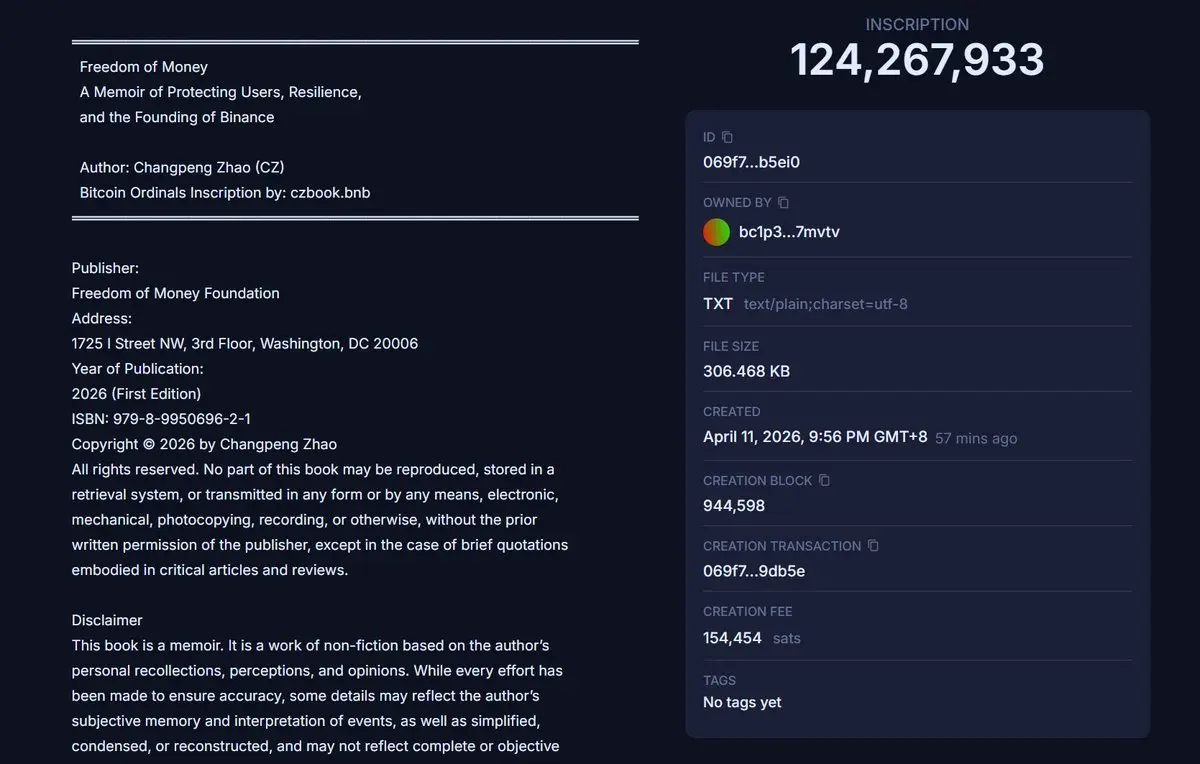Click the 'CREATION FEE' label
This screenshot has height=764, width=1200.
748,611
